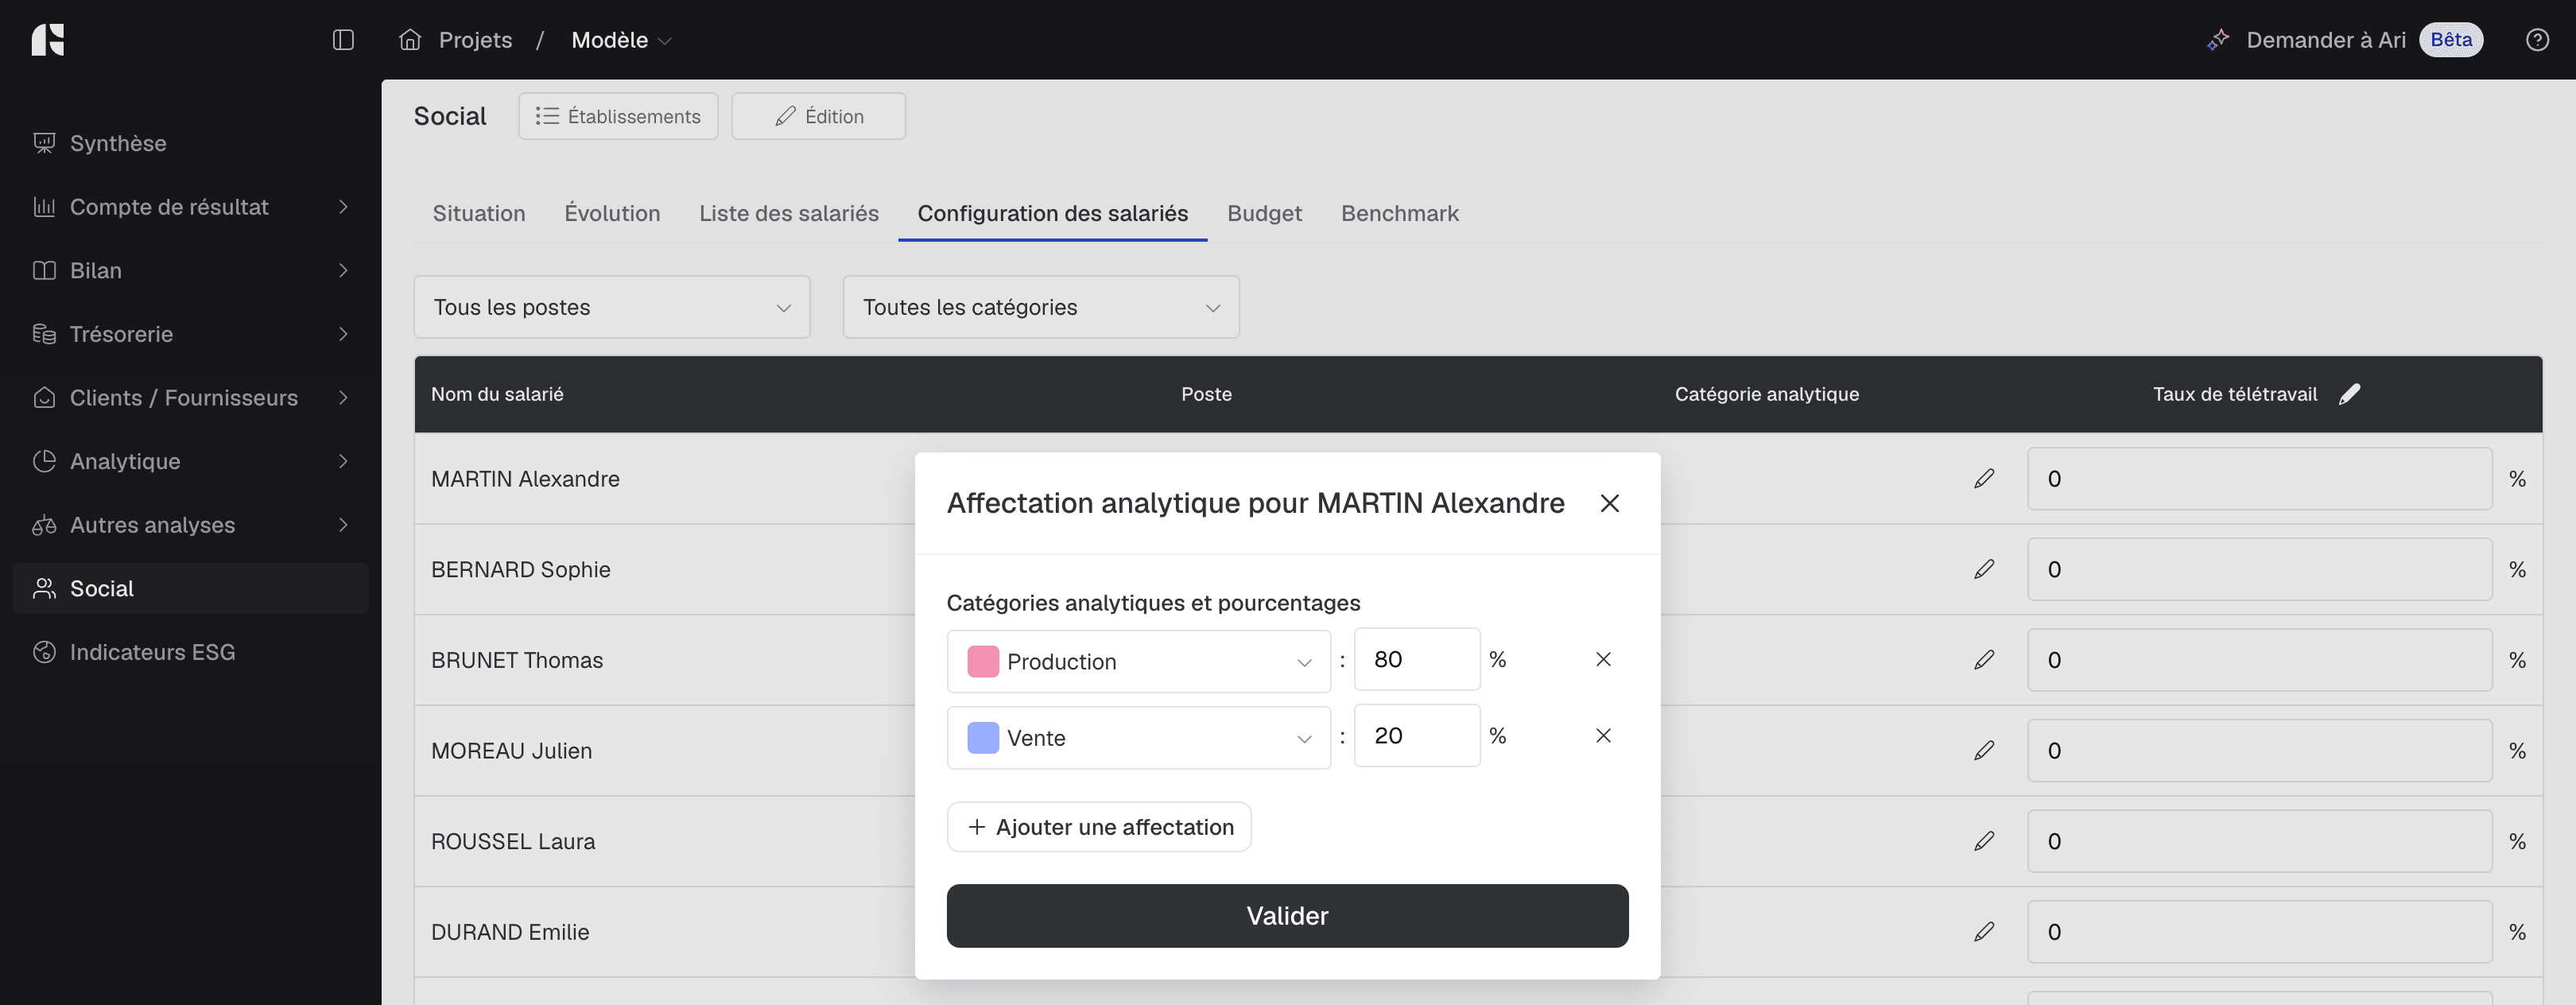Screen dimensions: 2576x1005
Task: Expand the Clients / Fournisseurs chevron
Action: tap(343, 398)
